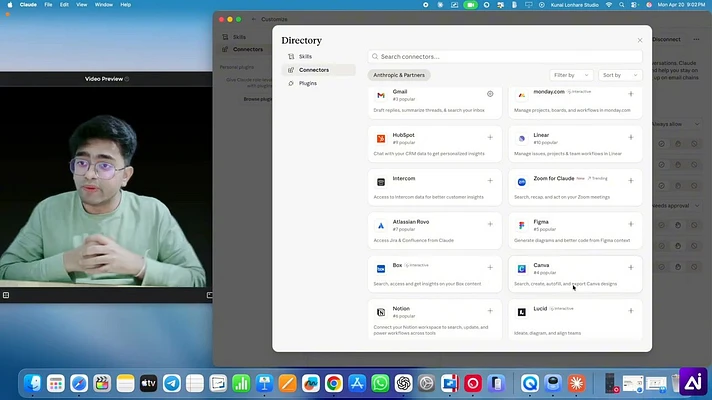
Task: Click the Notion connector logo icon
Action: (381, 312)
